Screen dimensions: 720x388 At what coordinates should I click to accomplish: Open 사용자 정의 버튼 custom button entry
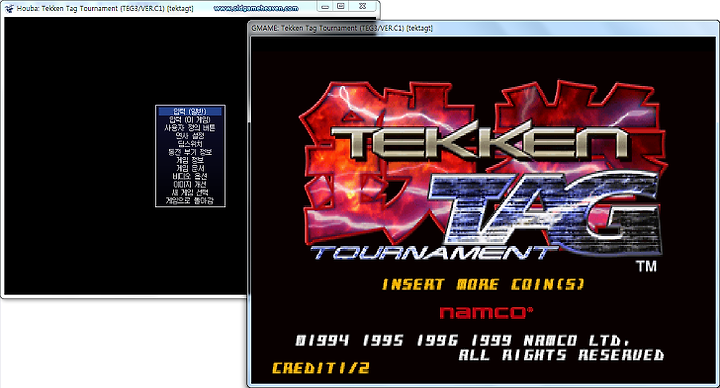[190, 128]
